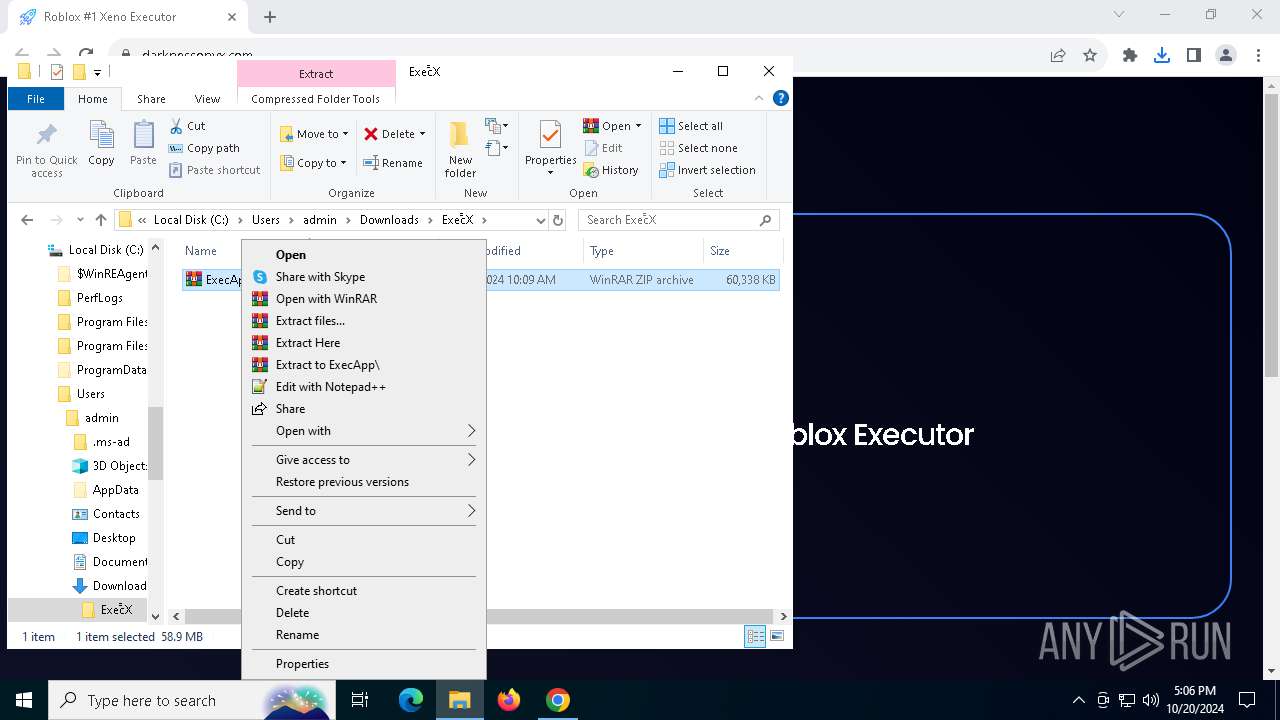This screenshot has width=1280, height=720.
Task: Click Copy path in ribbon
Action: 204,148
